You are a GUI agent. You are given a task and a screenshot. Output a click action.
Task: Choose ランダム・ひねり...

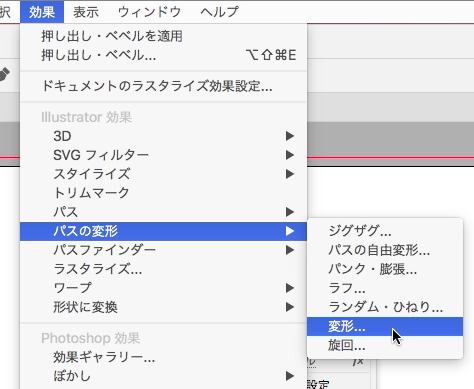pyautogui.click(x=385, y=307)
